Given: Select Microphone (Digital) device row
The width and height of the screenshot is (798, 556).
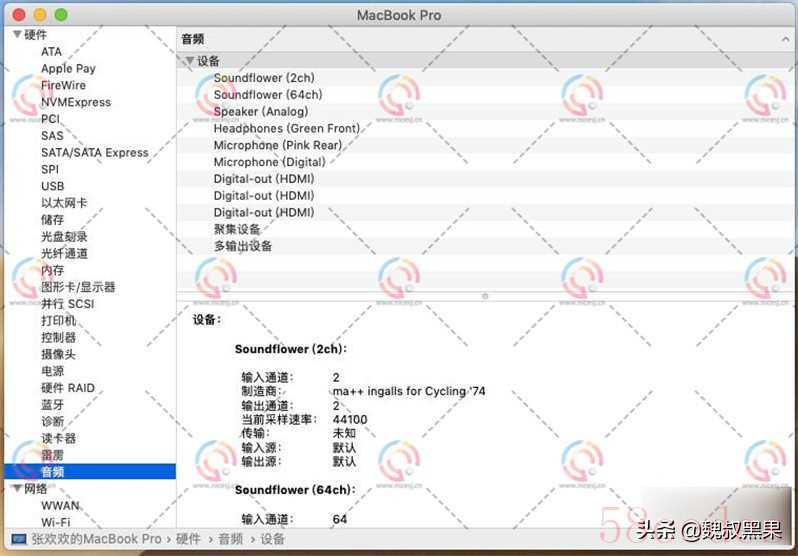Looking at the screenshot, I should (x=487, y=162).
